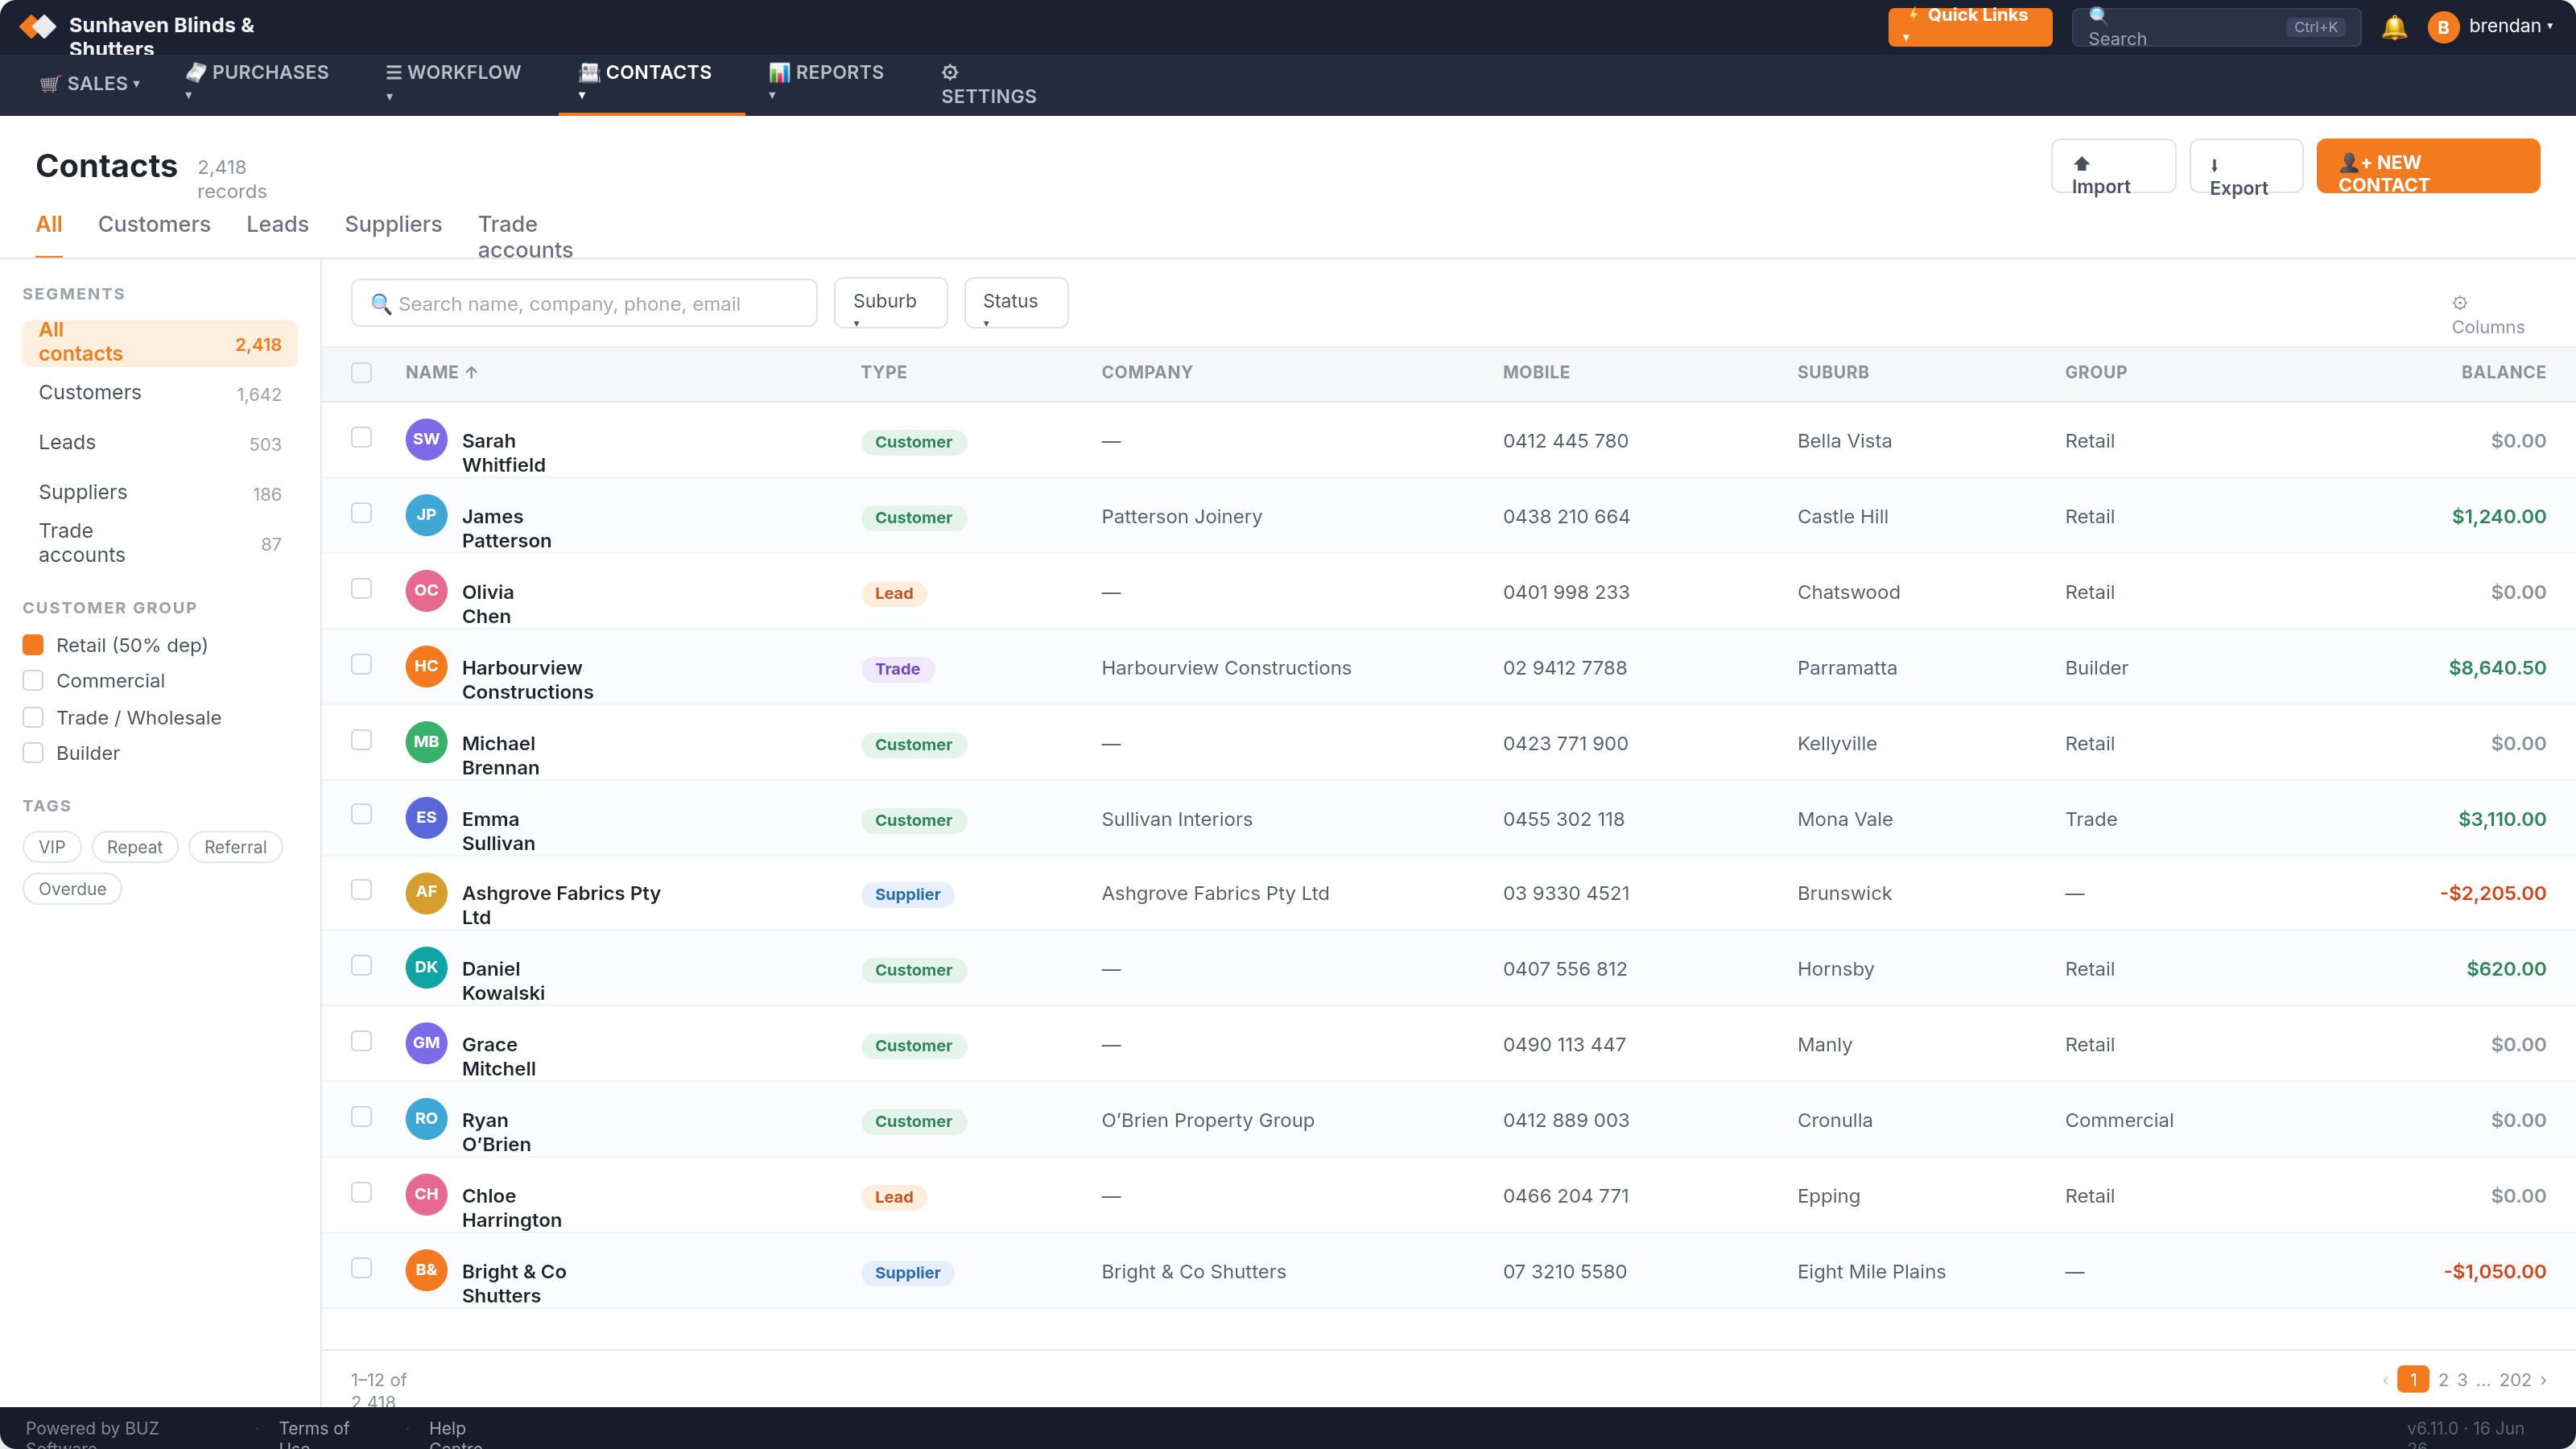Click the Export download arrow icon
Screen dimensions: 2576x1449
point(2214,165)
